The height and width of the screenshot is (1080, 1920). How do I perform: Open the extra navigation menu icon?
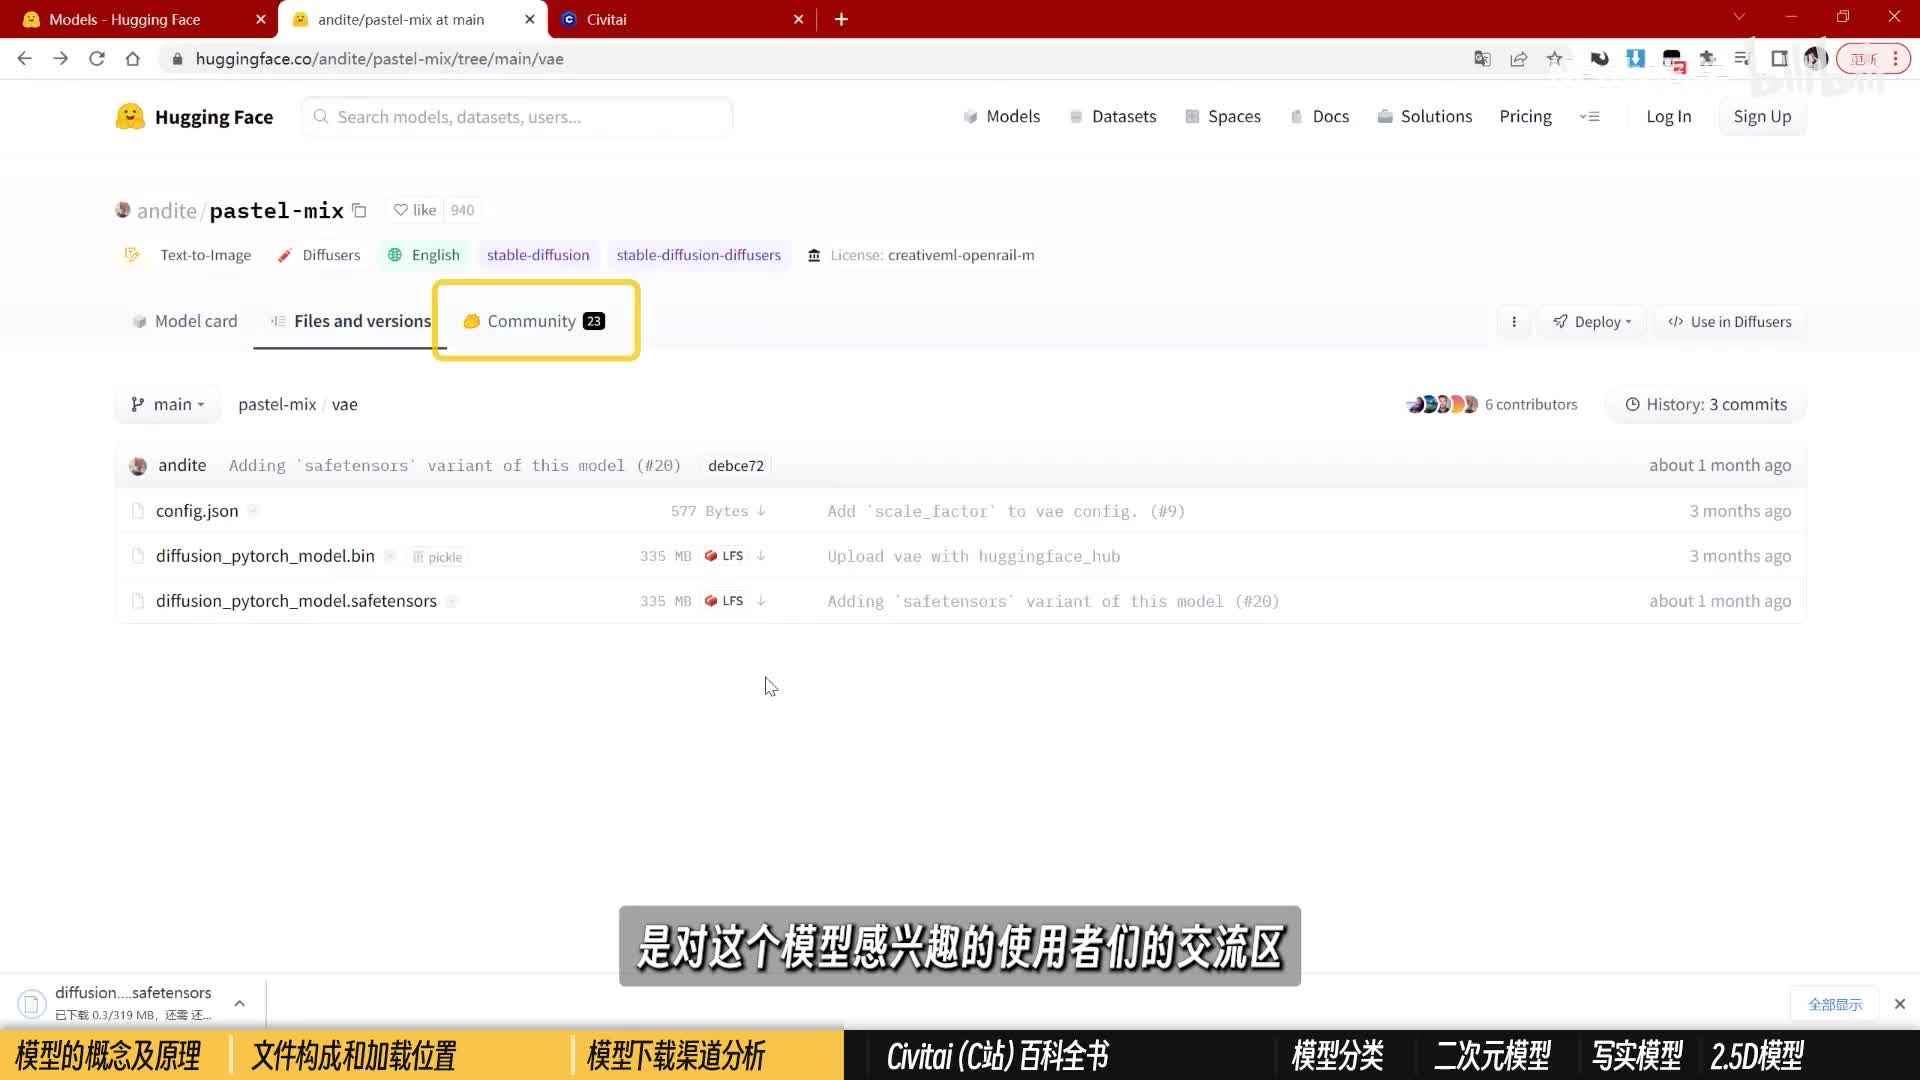tap(1589, 117)
